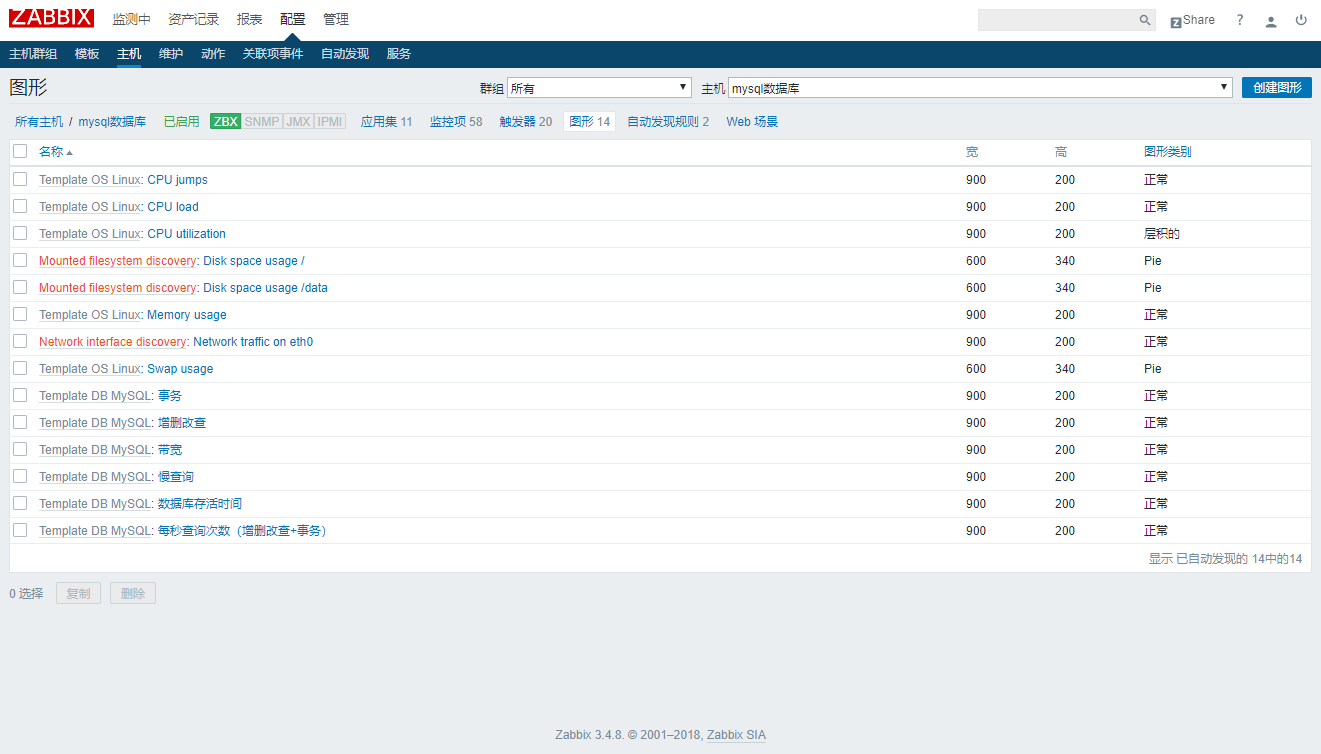The image size is (1321, 754).
Task: Switch to Web 场景 tab
Action: pyautogui.click(x=752, y=122)
